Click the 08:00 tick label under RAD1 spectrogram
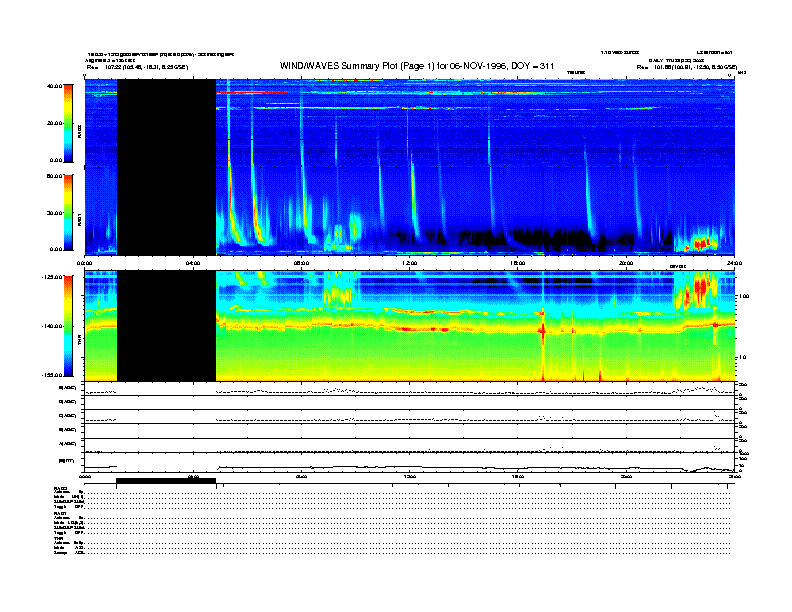Screen dimensions: 792x612 [301, 263]
